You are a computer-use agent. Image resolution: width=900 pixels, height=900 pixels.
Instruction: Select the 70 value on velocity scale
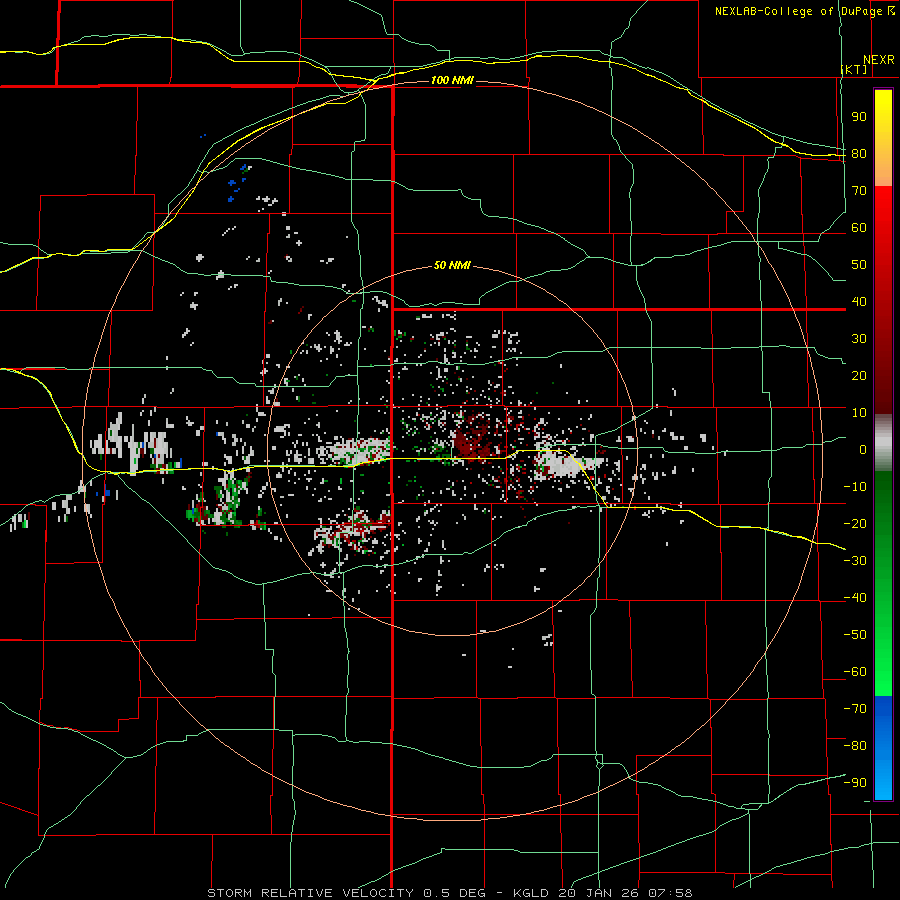pos(859,191)
